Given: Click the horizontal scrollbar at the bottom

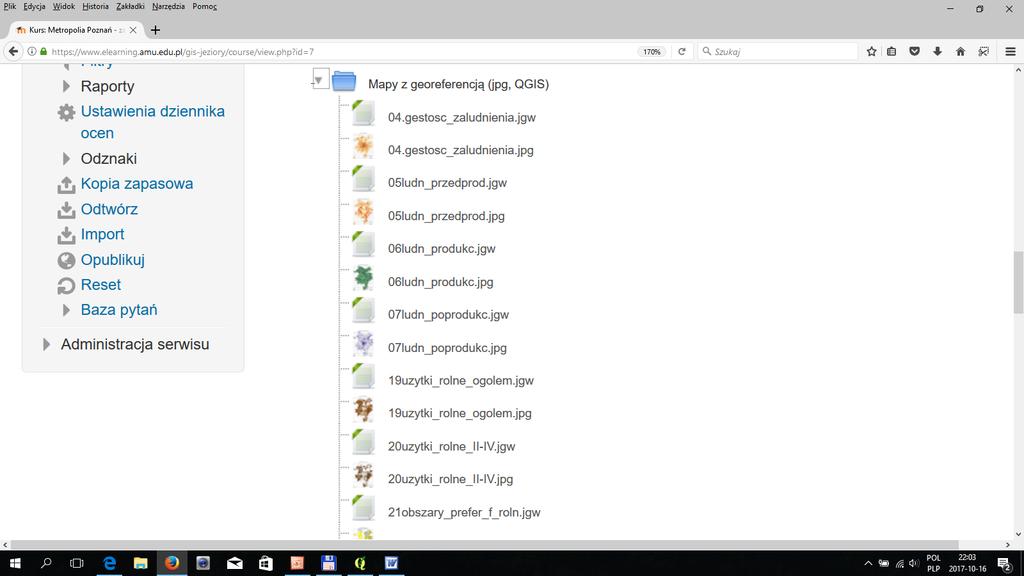Looking at the screenshot, I should pos(485,545).
